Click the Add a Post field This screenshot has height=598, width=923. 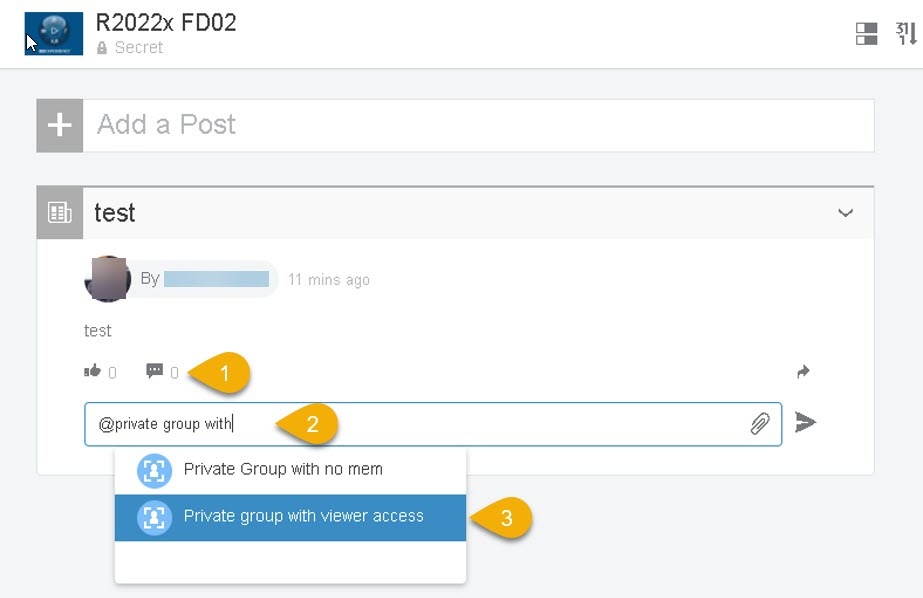click(478, 125)
